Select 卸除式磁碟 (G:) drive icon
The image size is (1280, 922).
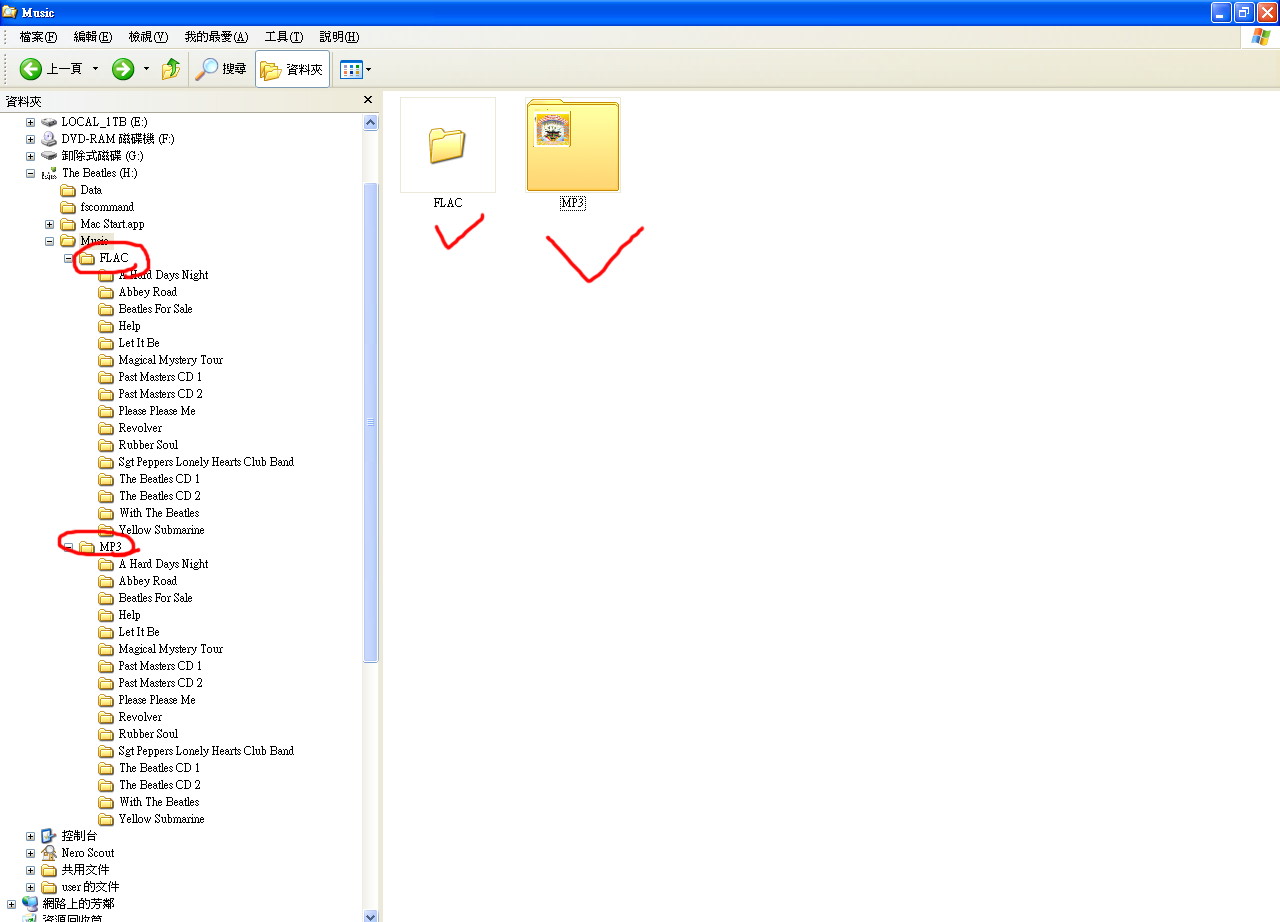(49, 156)
